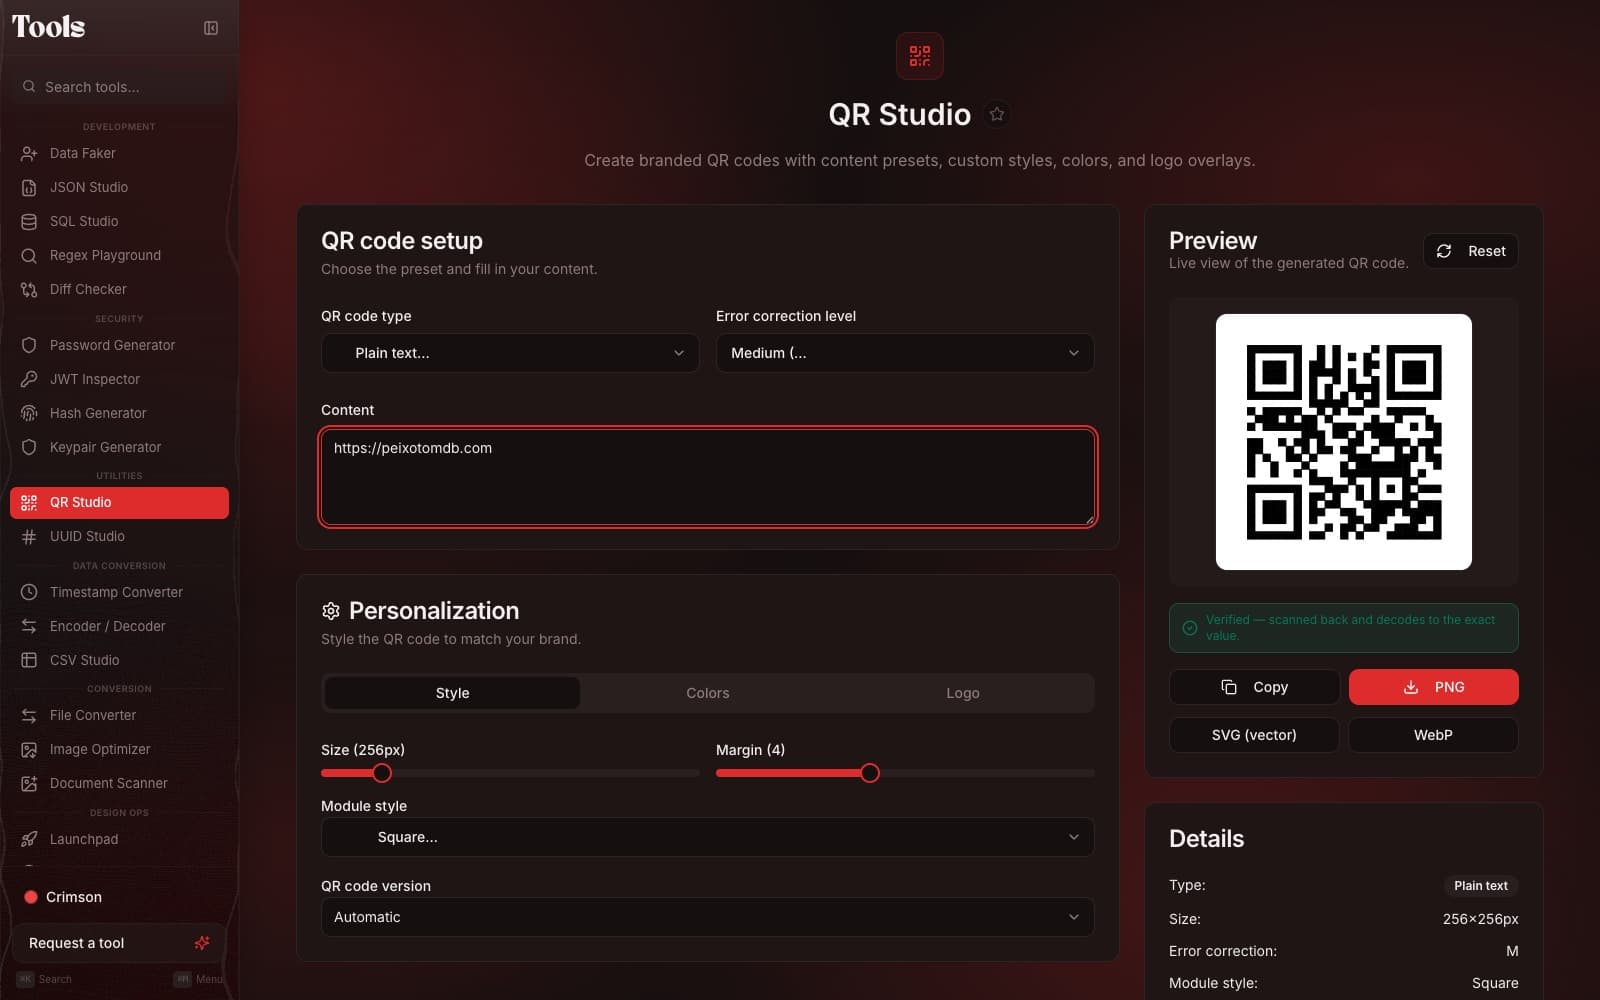
Task: Open Regex Playground search icon
Action: [x=29, y=255]
